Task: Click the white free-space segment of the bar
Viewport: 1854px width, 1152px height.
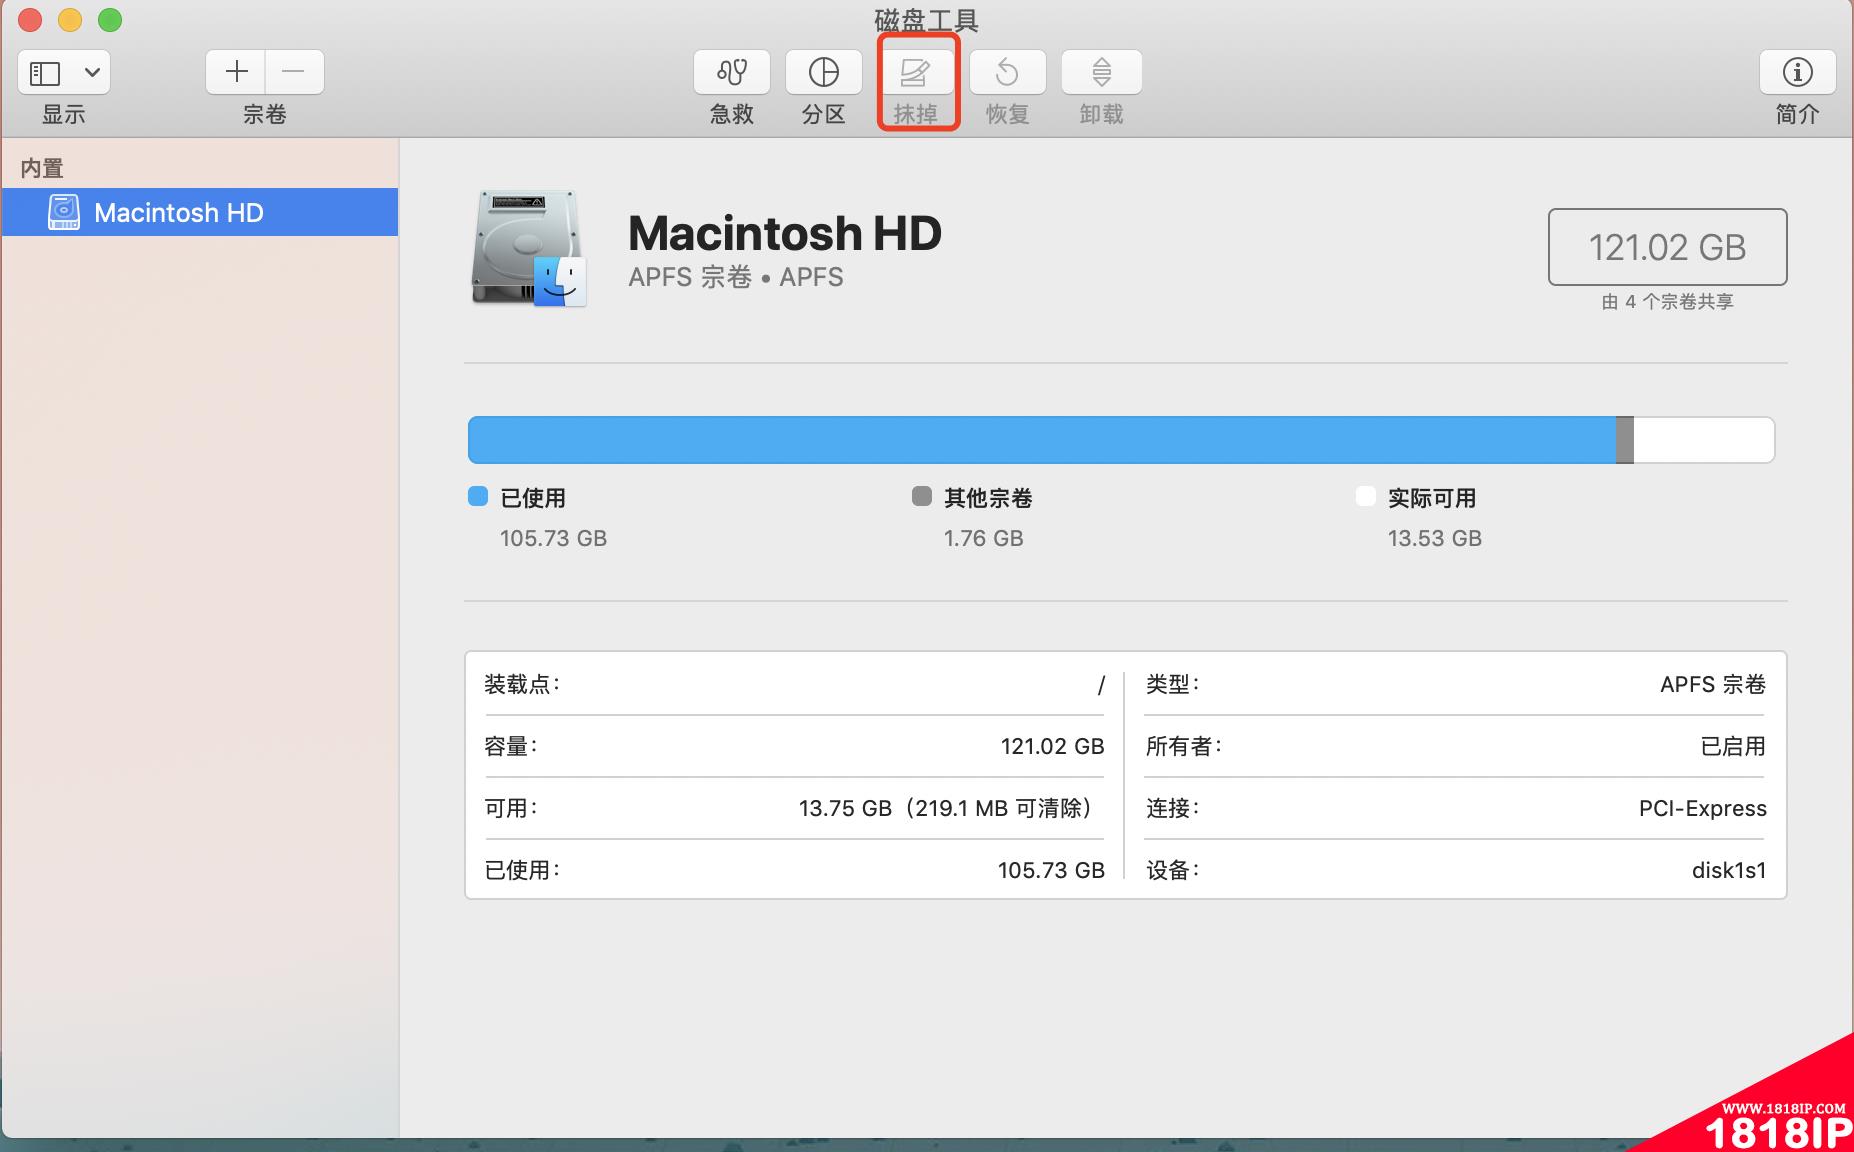Action: pyautogui.click(x=1704, y=440)
